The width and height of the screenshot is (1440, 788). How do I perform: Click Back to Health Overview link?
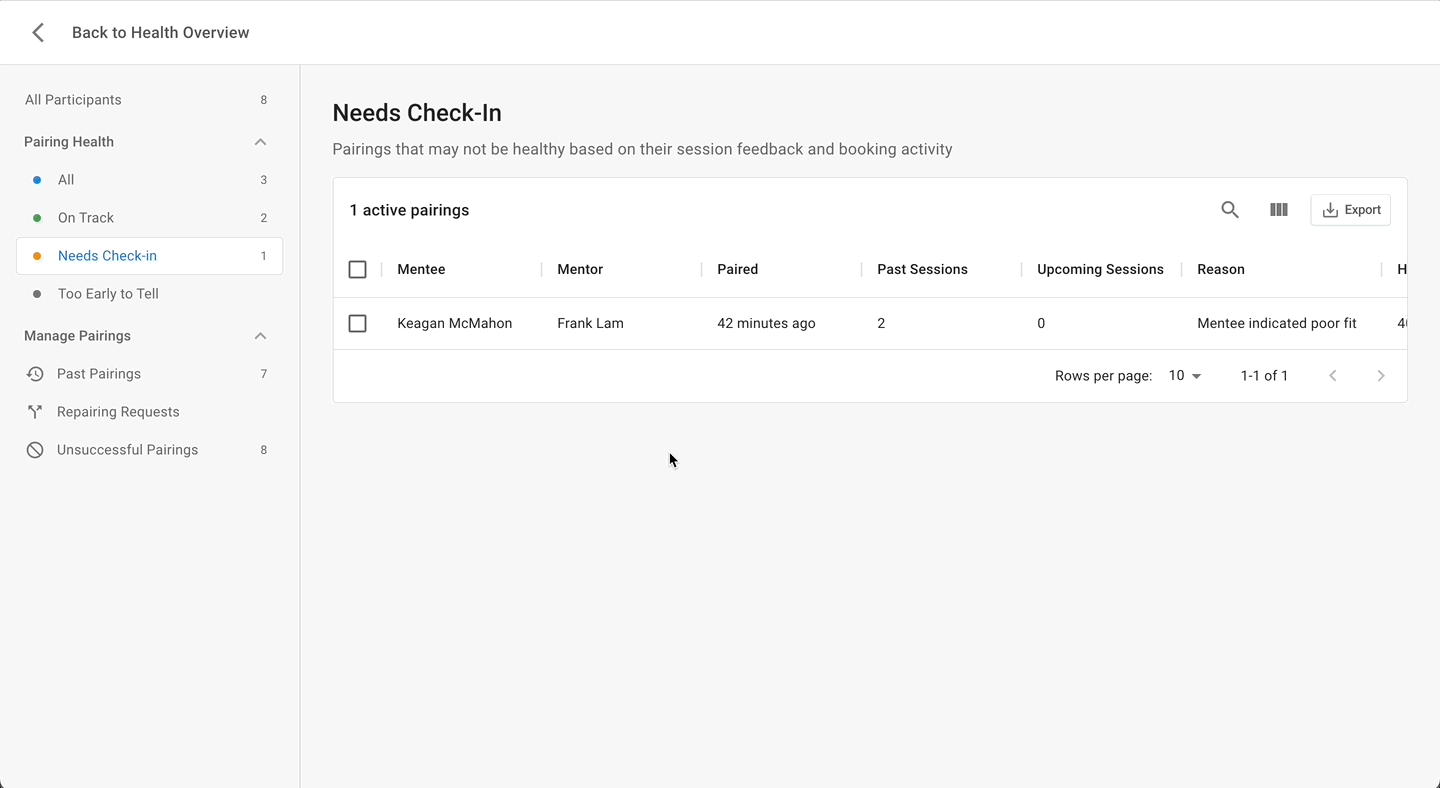tap(160, 33)
